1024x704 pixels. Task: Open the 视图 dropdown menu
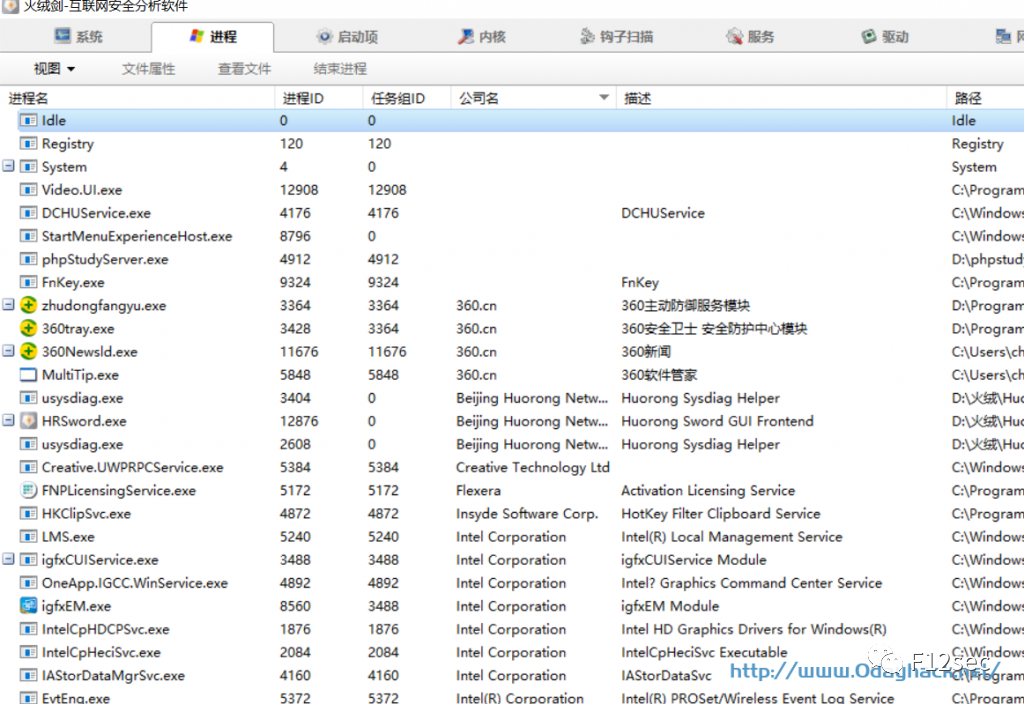(54, 69)
